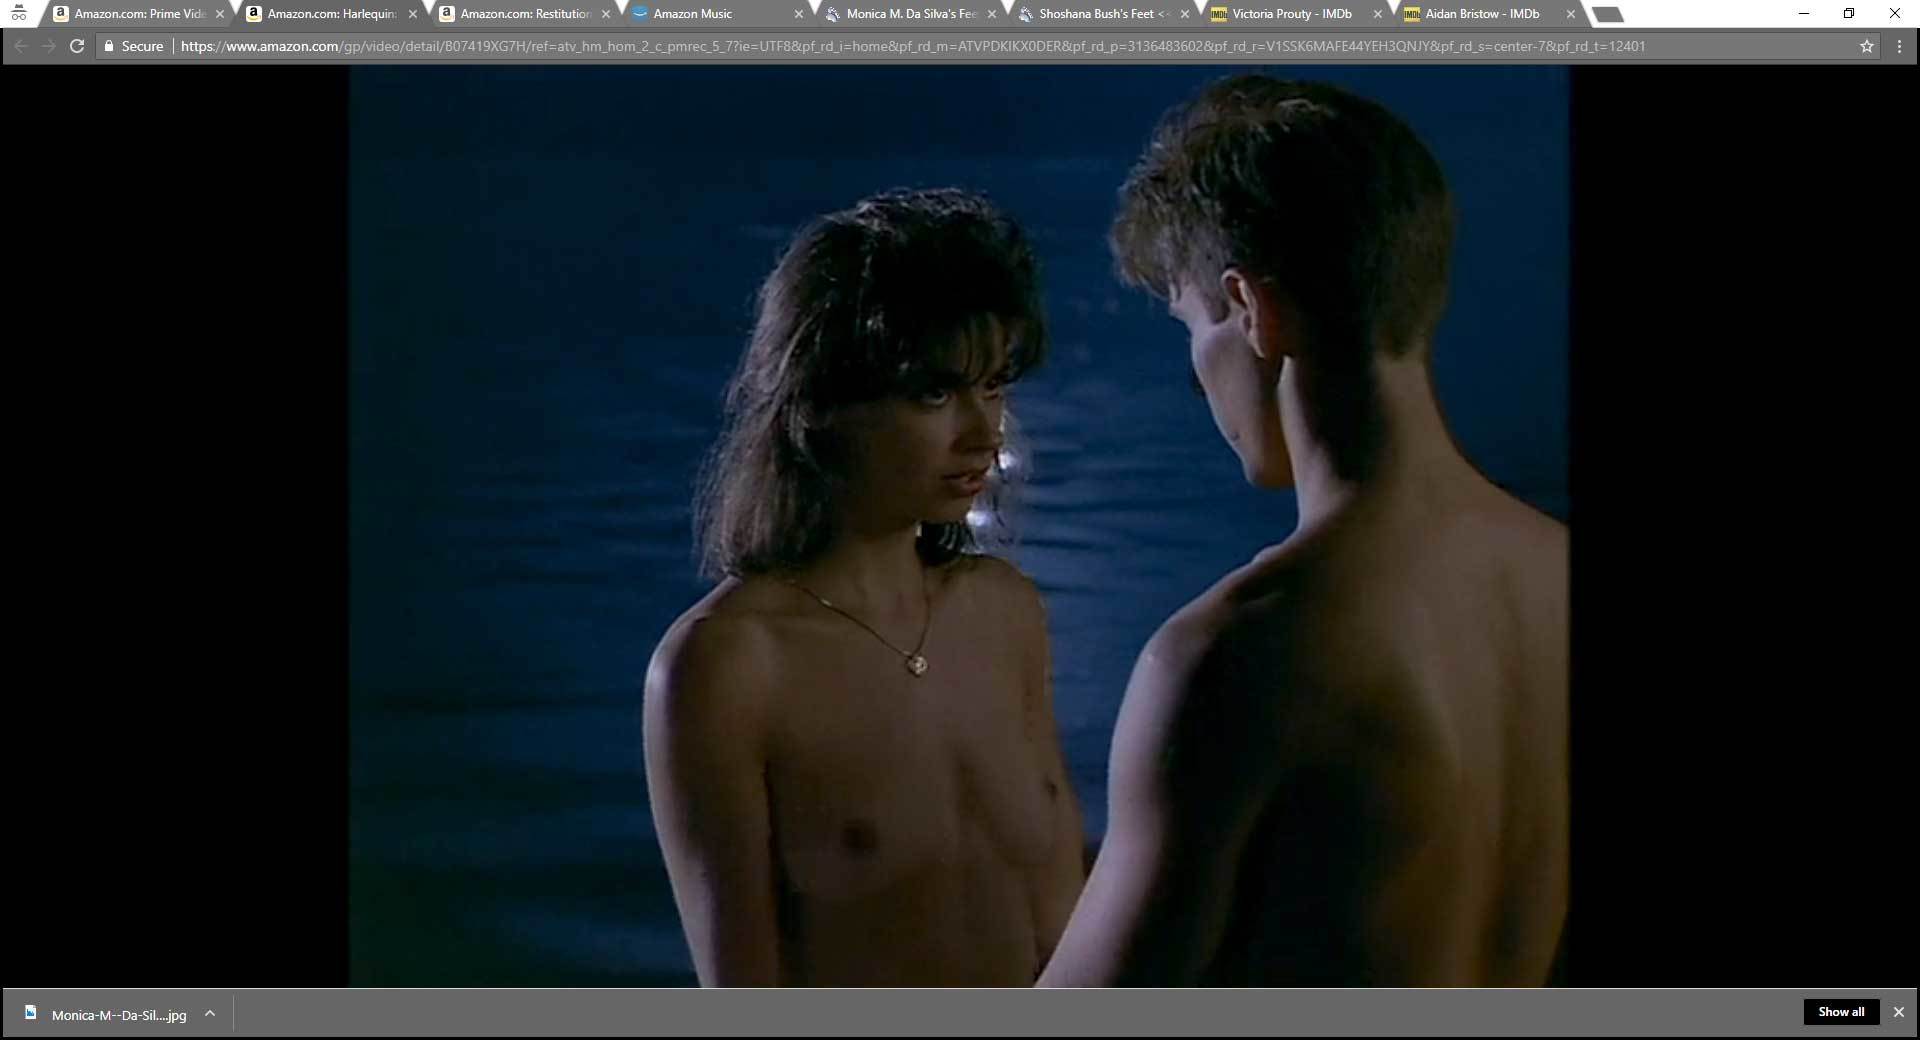Click the back navigation arrow
1920x1040 pixels.
click(x=21, y=46)
